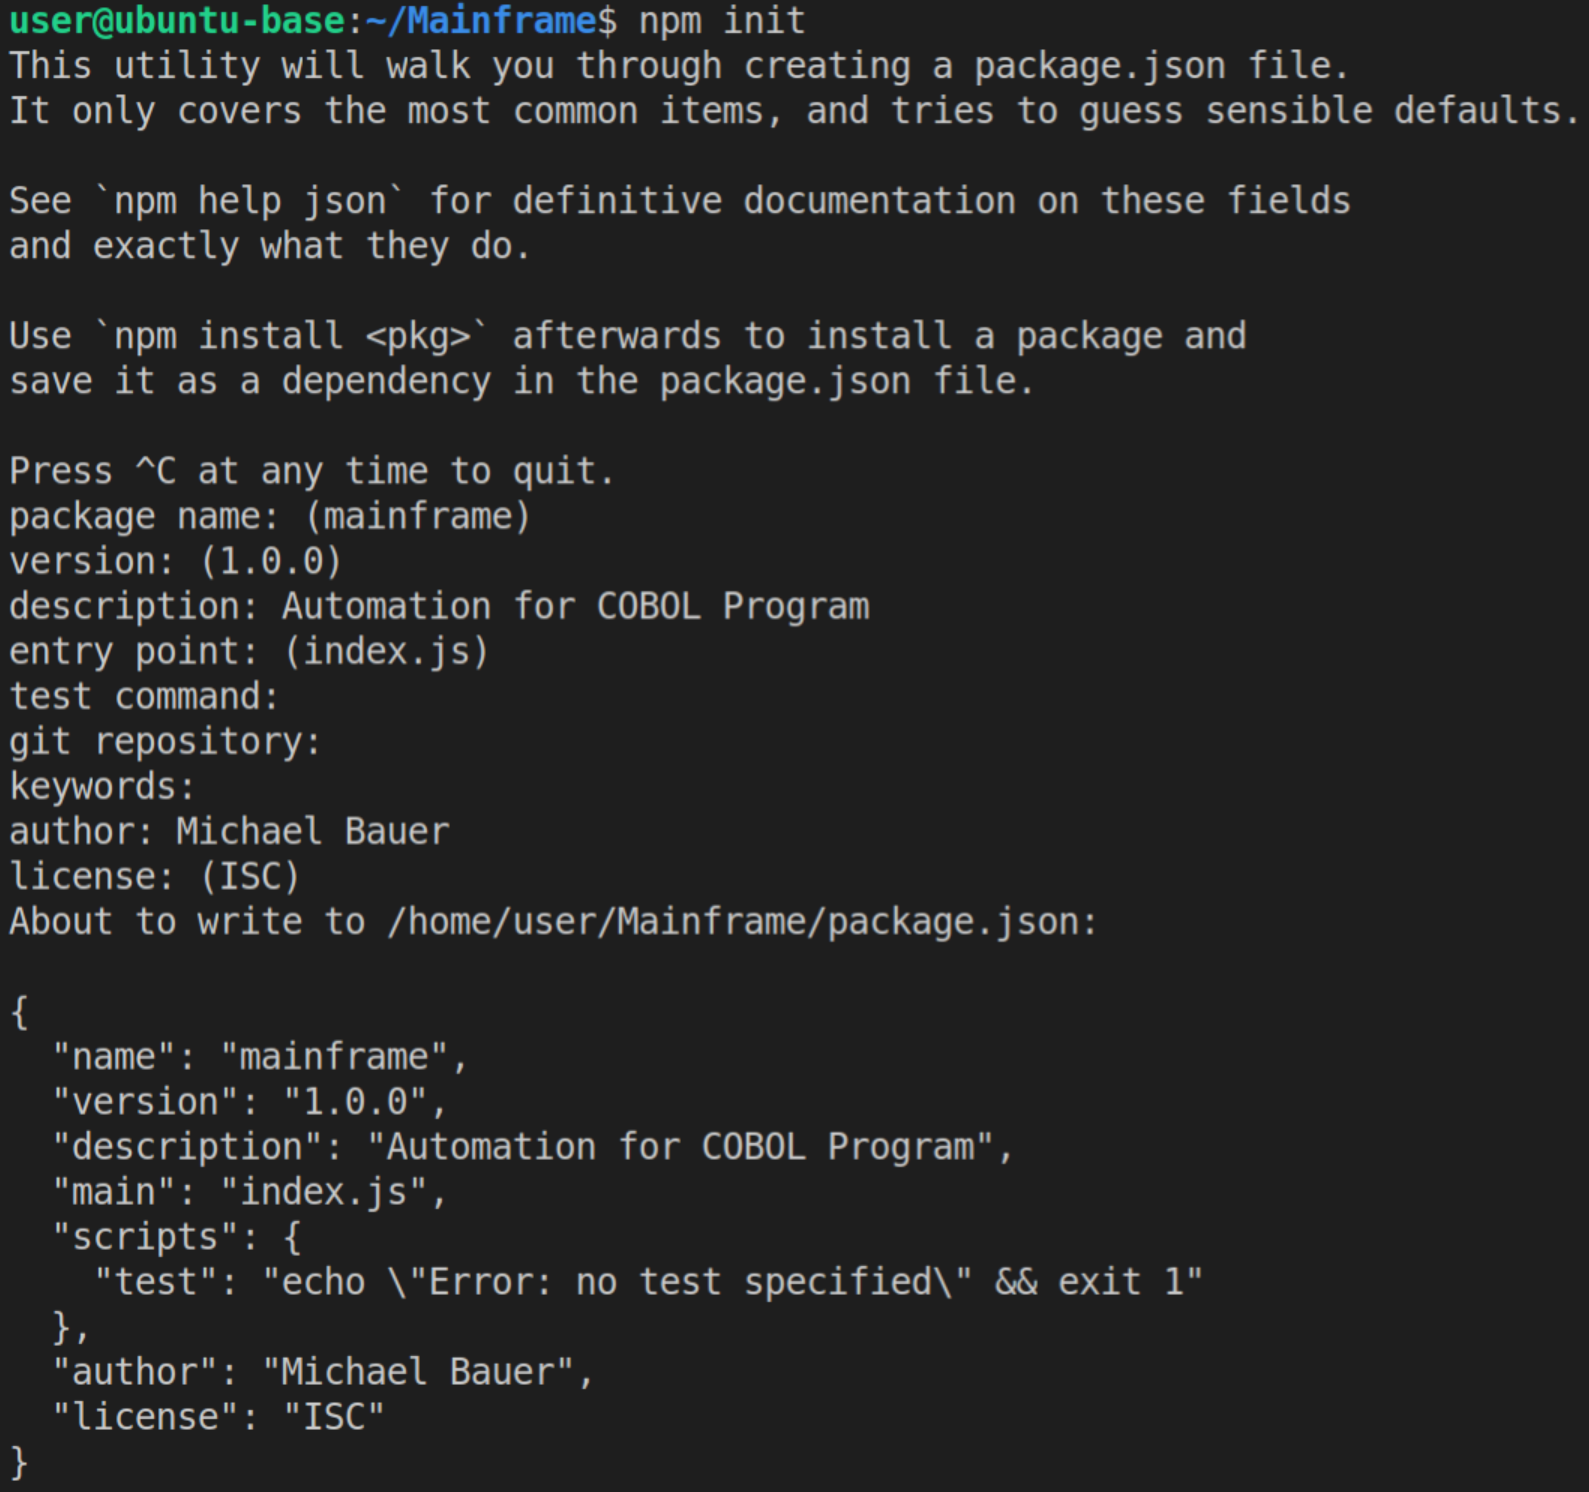The height and width of the screenshot is (1492, 1589).
Task: Click the 'Press ^C at any time to quit' line
Action: [x=311, y=471]
